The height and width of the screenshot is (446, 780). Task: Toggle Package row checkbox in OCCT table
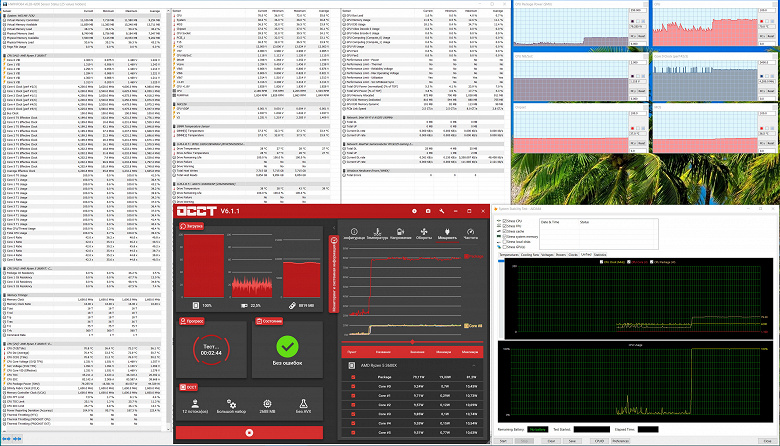click(x=353, y=377)
